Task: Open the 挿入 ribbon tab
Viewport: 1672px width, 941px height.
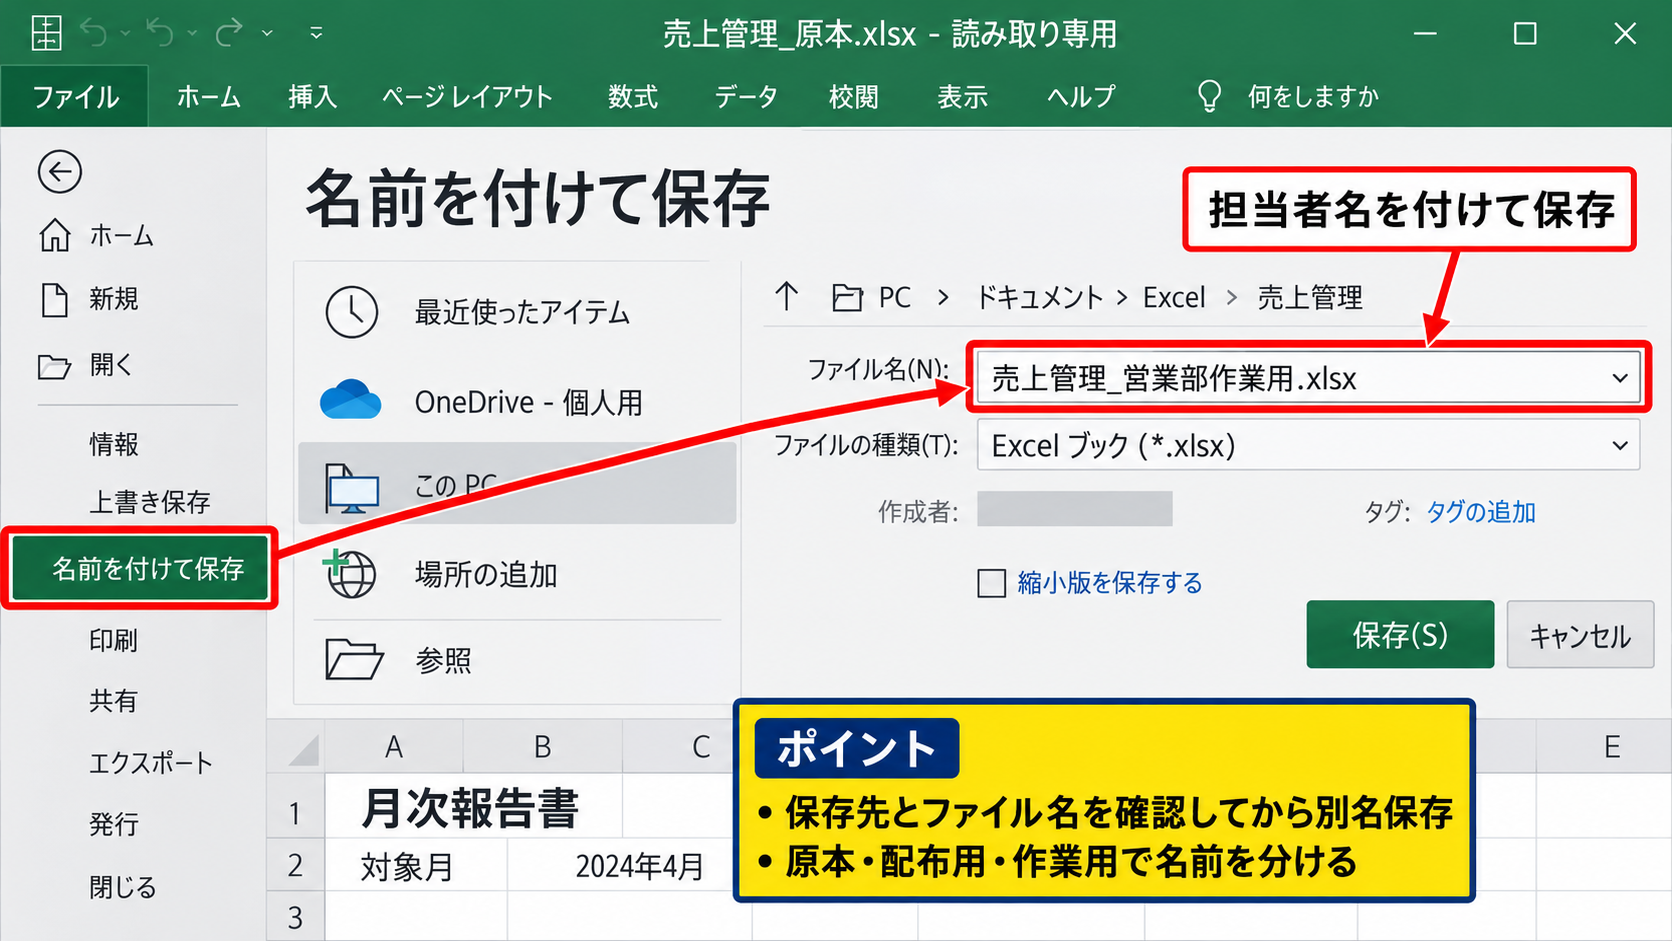Action: coord(313,96)
